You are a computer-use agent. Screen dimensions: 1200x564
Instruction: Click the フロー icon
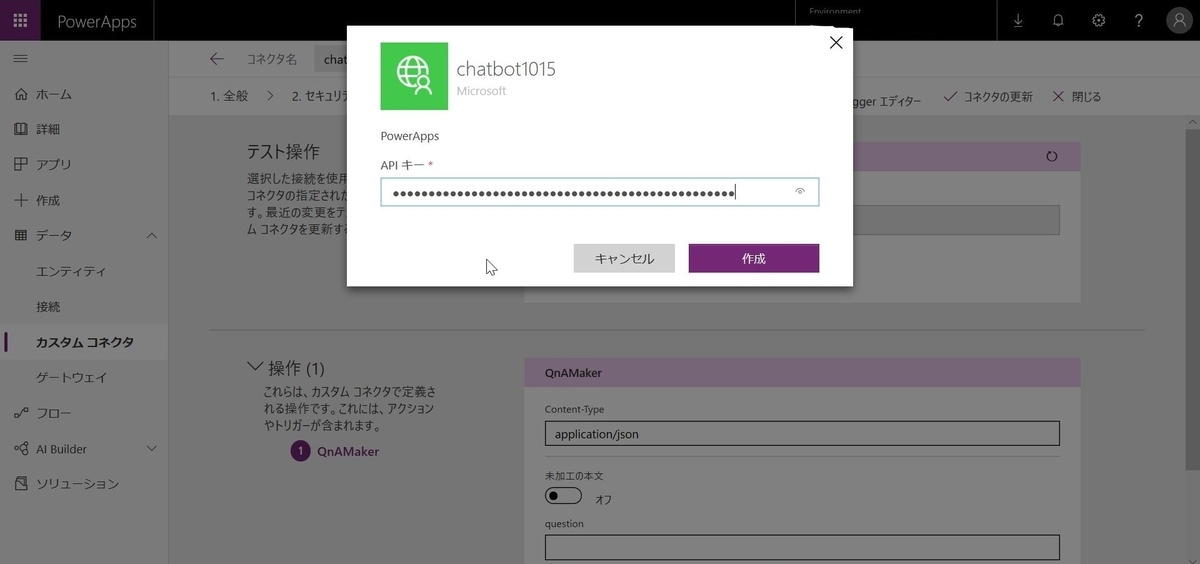tap(21, 413)
